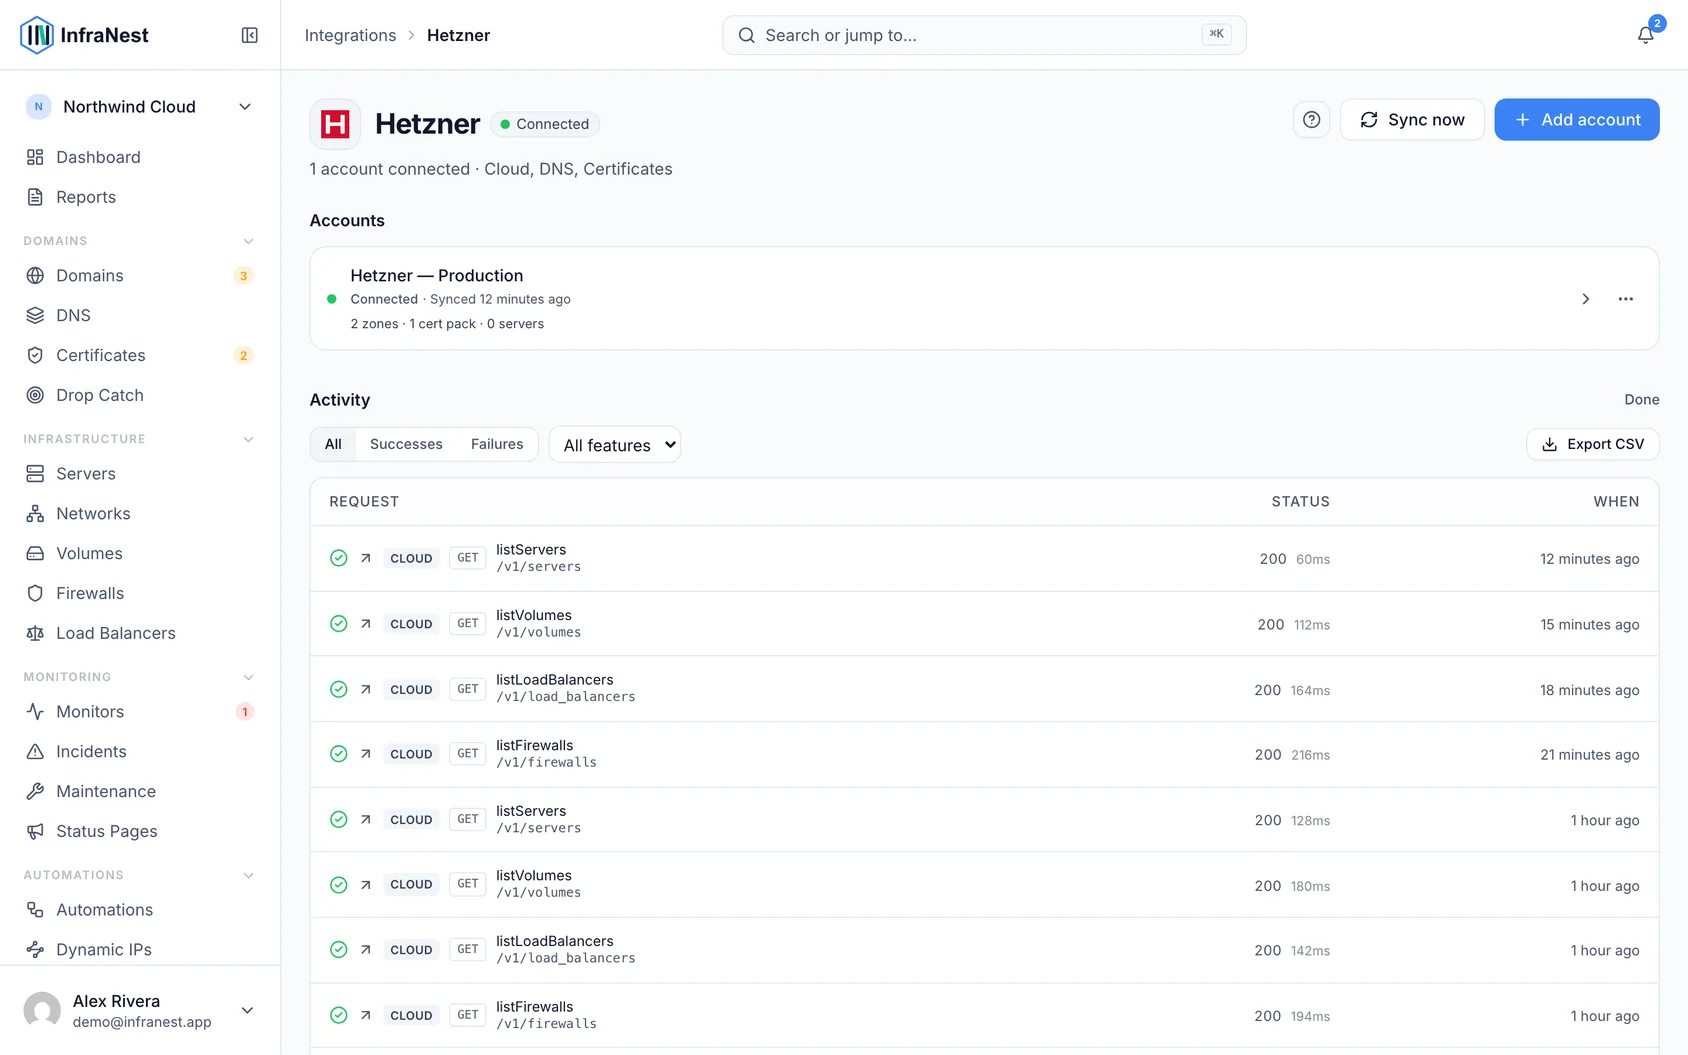Collapse the Infrastructure sidebar section
The height and width of the screenshot is (1055, 1688).
248,439
